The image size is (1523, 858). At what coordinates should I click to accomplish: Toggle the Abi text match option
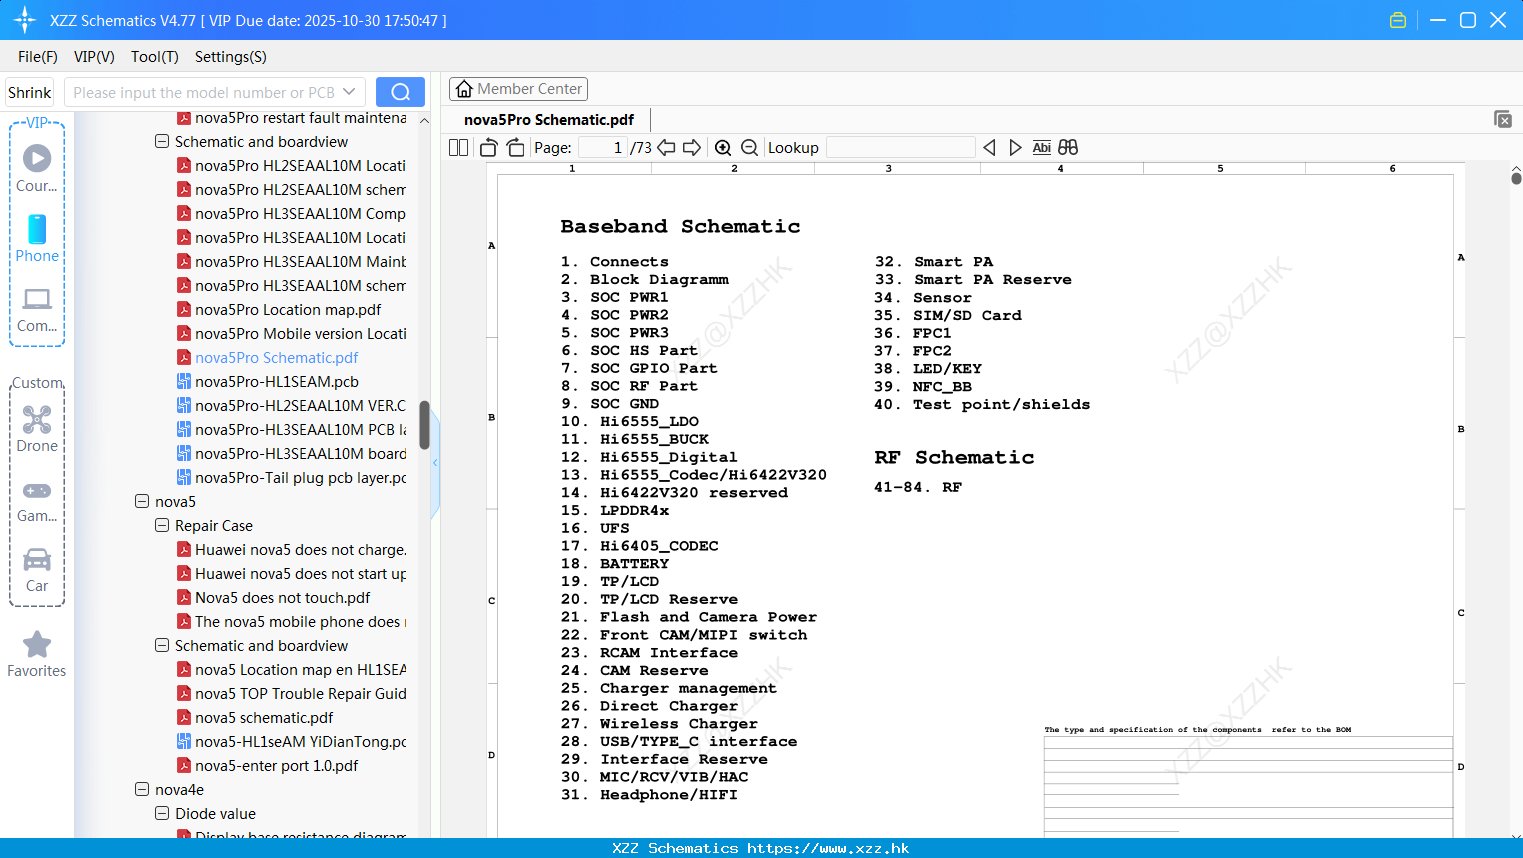point(1041,148)
